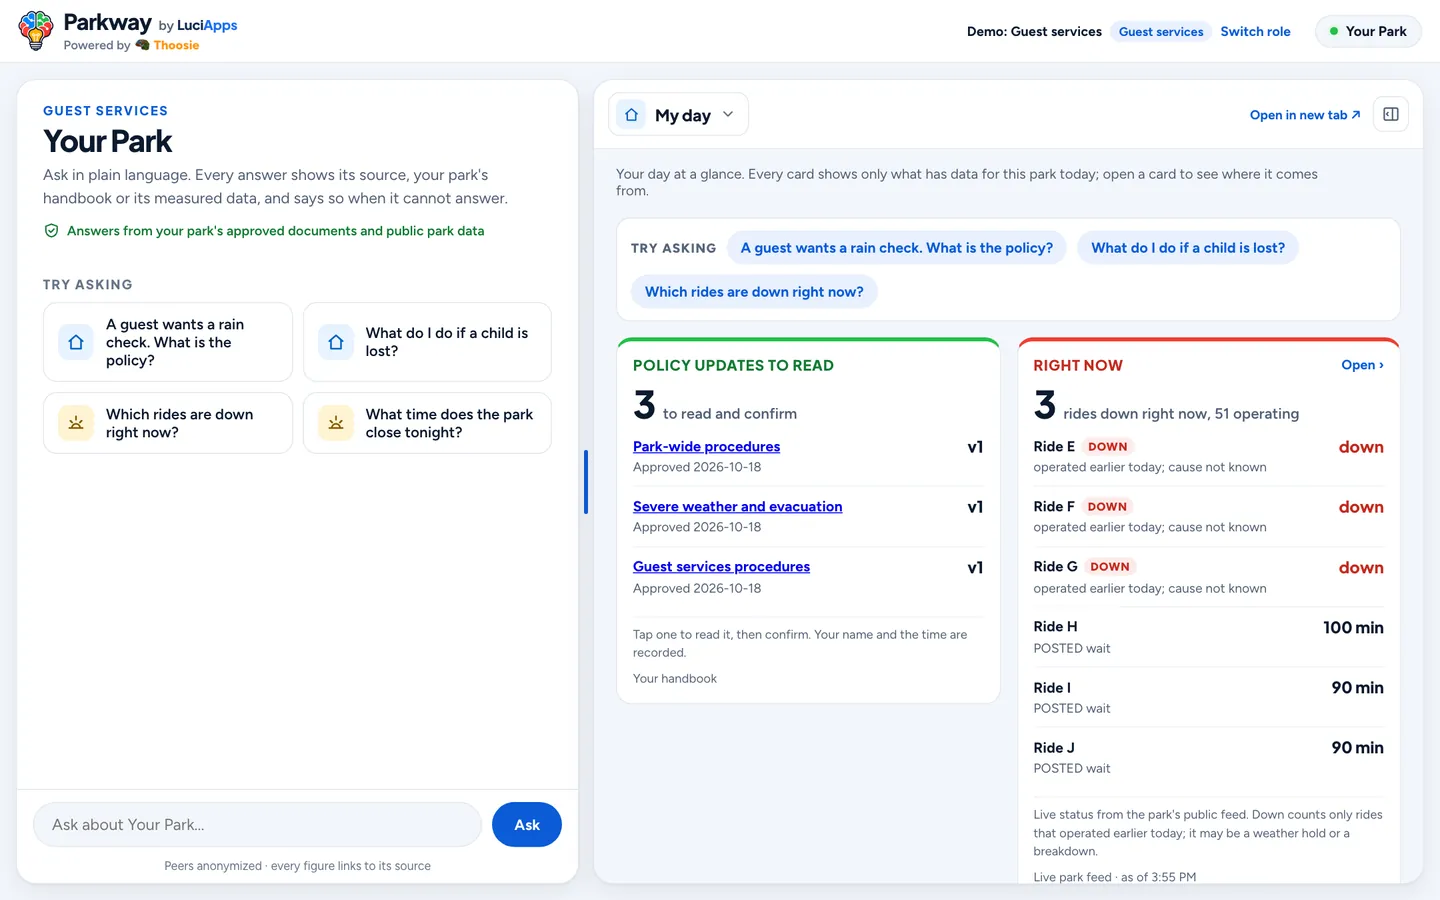
Task: Click home icon on lost child card
Action: tap(336, 342)
